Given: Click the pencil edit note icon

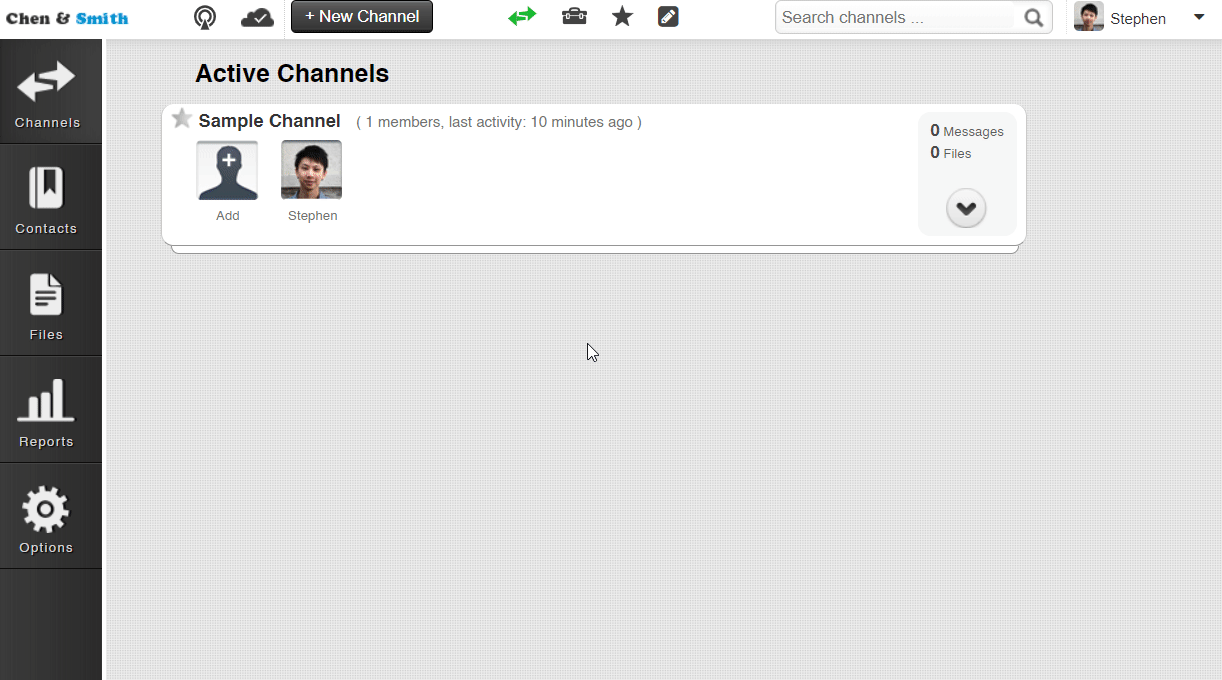Looking at the screenshot, I should [x=668, y=17].
